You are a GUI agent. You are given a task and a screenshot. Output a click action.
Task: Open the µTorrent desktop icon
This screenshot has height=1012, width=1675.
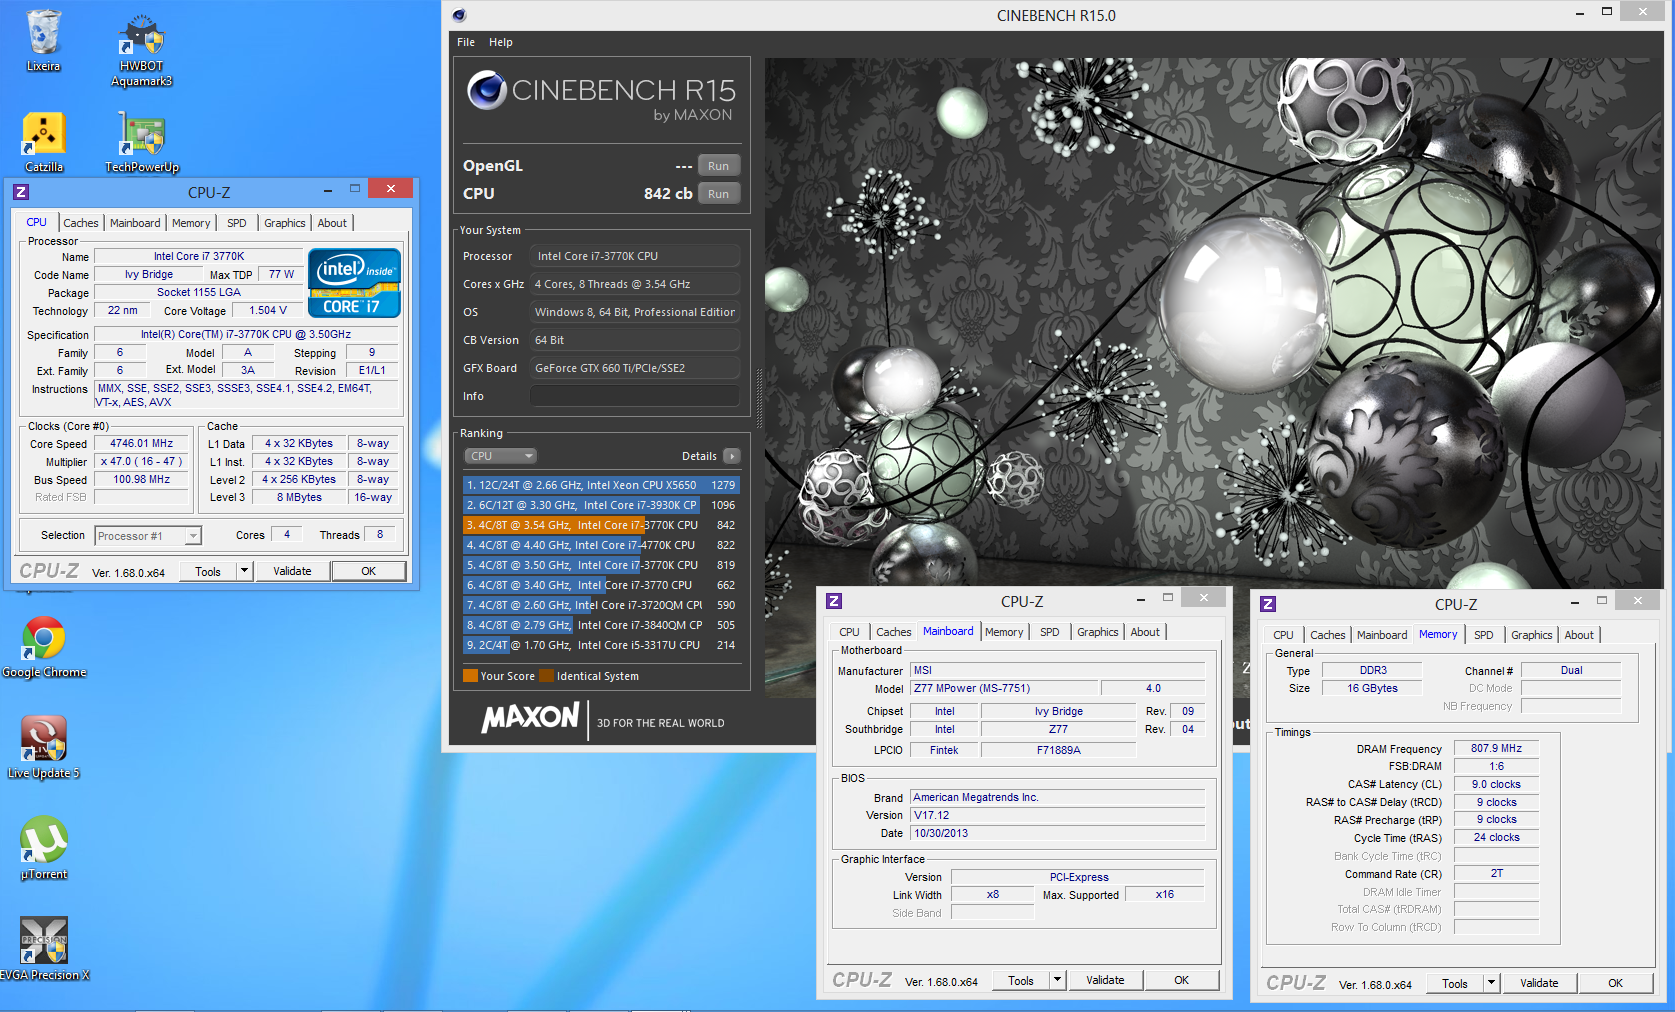click(x=44, y=849)
